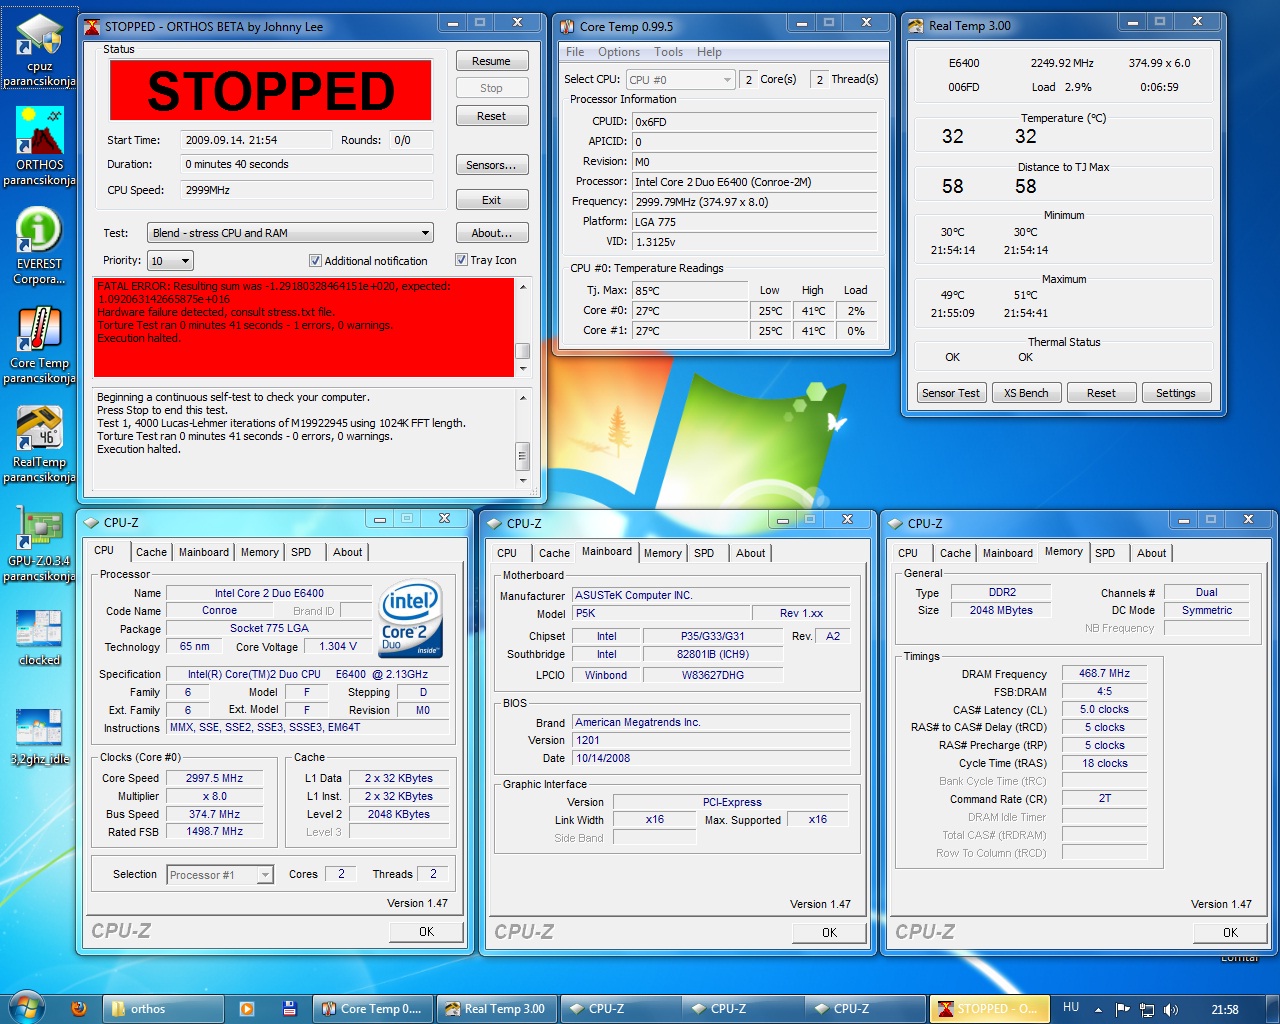The height and width of the screenshot is (1024, 1280).
Task: Open the 3,2ghz idle file on desktop
Action: pyautogui.click(x=40, y=736)
